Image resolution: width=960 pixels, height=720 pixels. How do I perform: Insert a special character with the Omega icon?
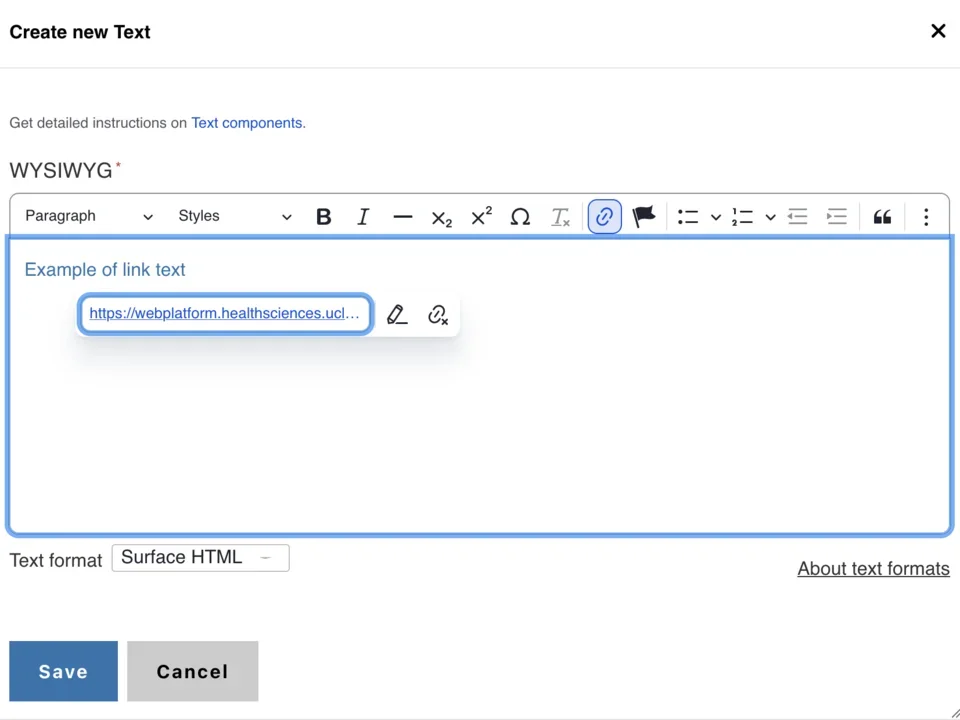pyautogui.click(x=520, y=216)
